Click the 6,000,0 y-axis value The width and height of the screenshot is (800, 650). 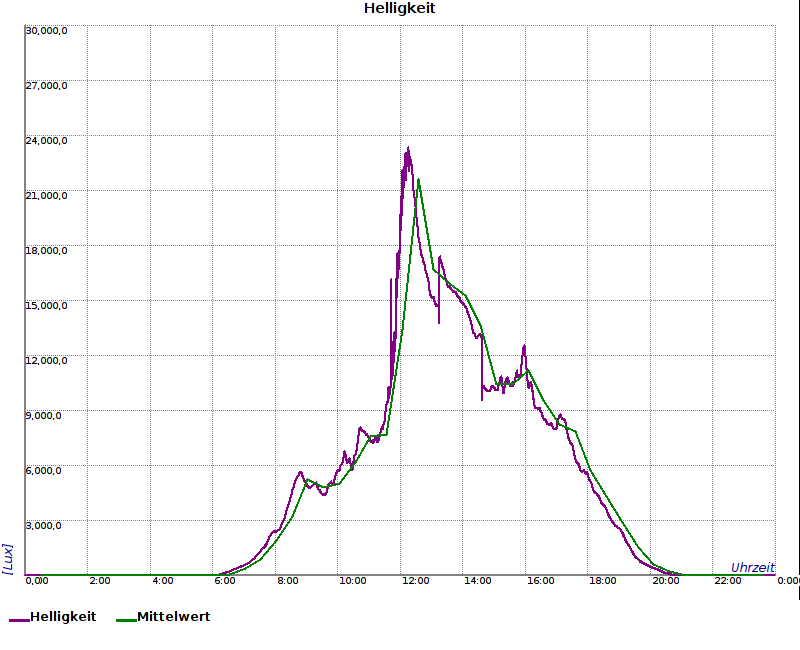[x=43, y=470]
